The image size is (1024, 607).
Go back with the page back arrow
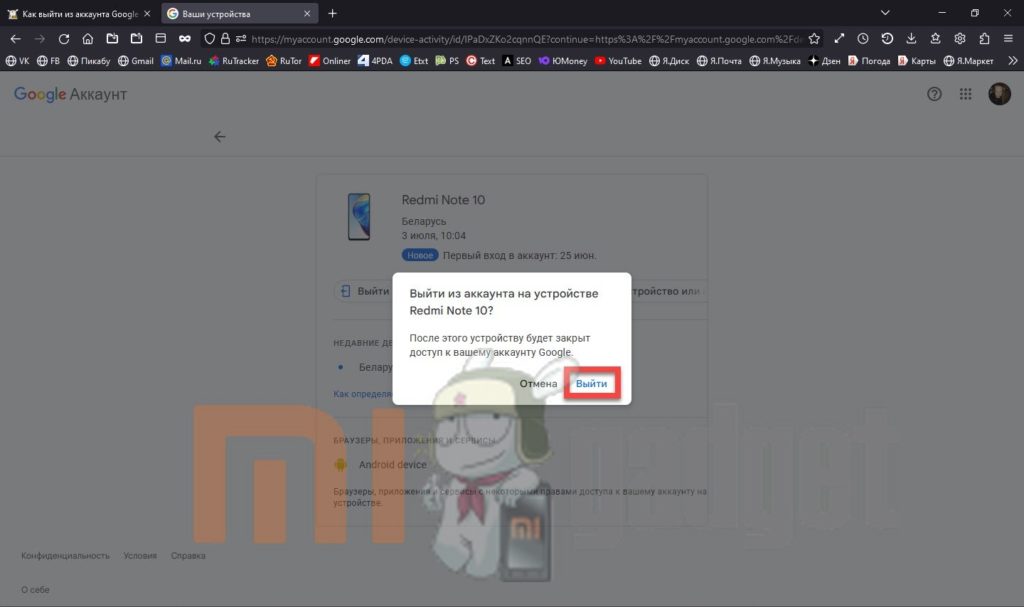tap(220, 137)
